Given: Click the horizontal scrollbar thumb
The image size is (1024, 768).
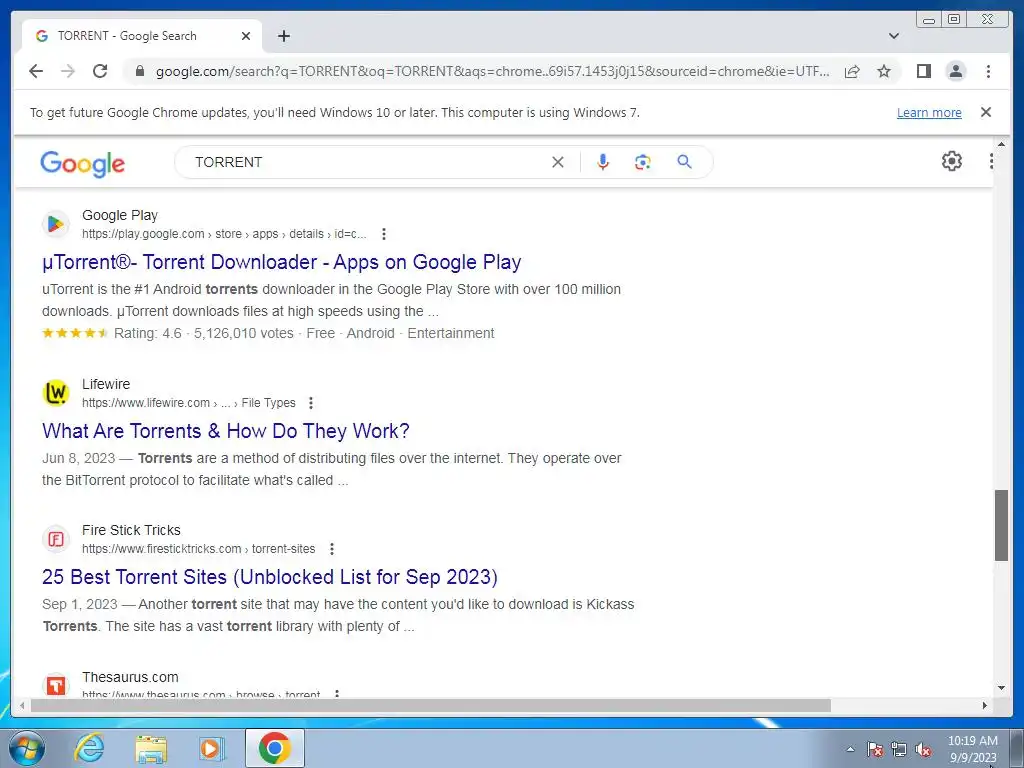Looking at the screenshot, I should pyautogui.click(x=430, y=705).
